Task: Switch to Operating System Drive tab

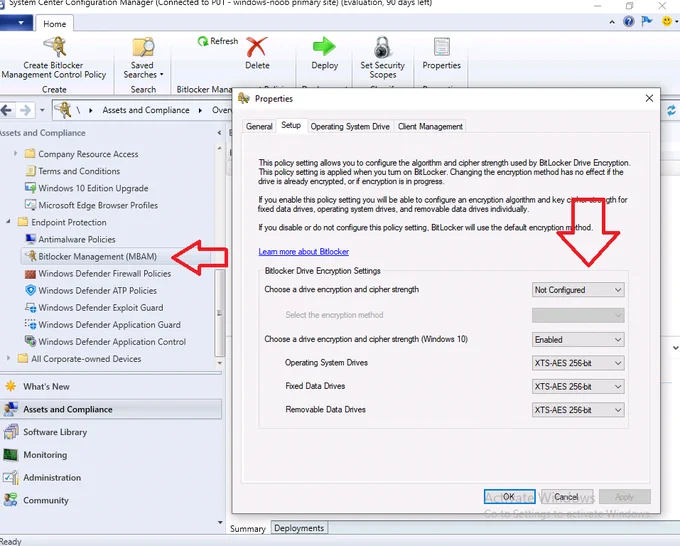Action: click(350, 127)
